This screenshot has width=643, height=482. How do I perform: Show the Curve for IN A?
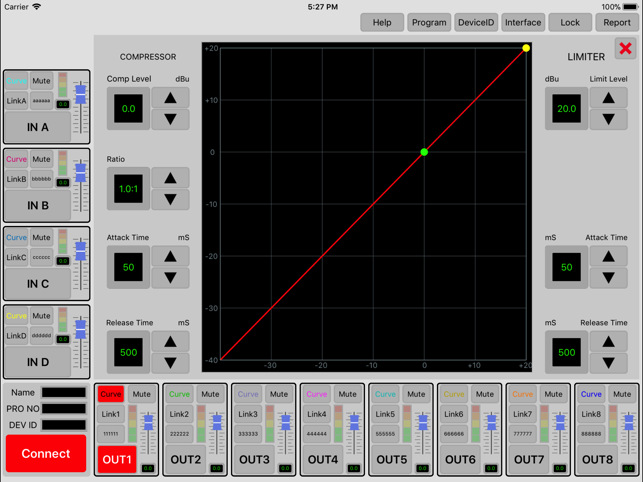[16, 81]
